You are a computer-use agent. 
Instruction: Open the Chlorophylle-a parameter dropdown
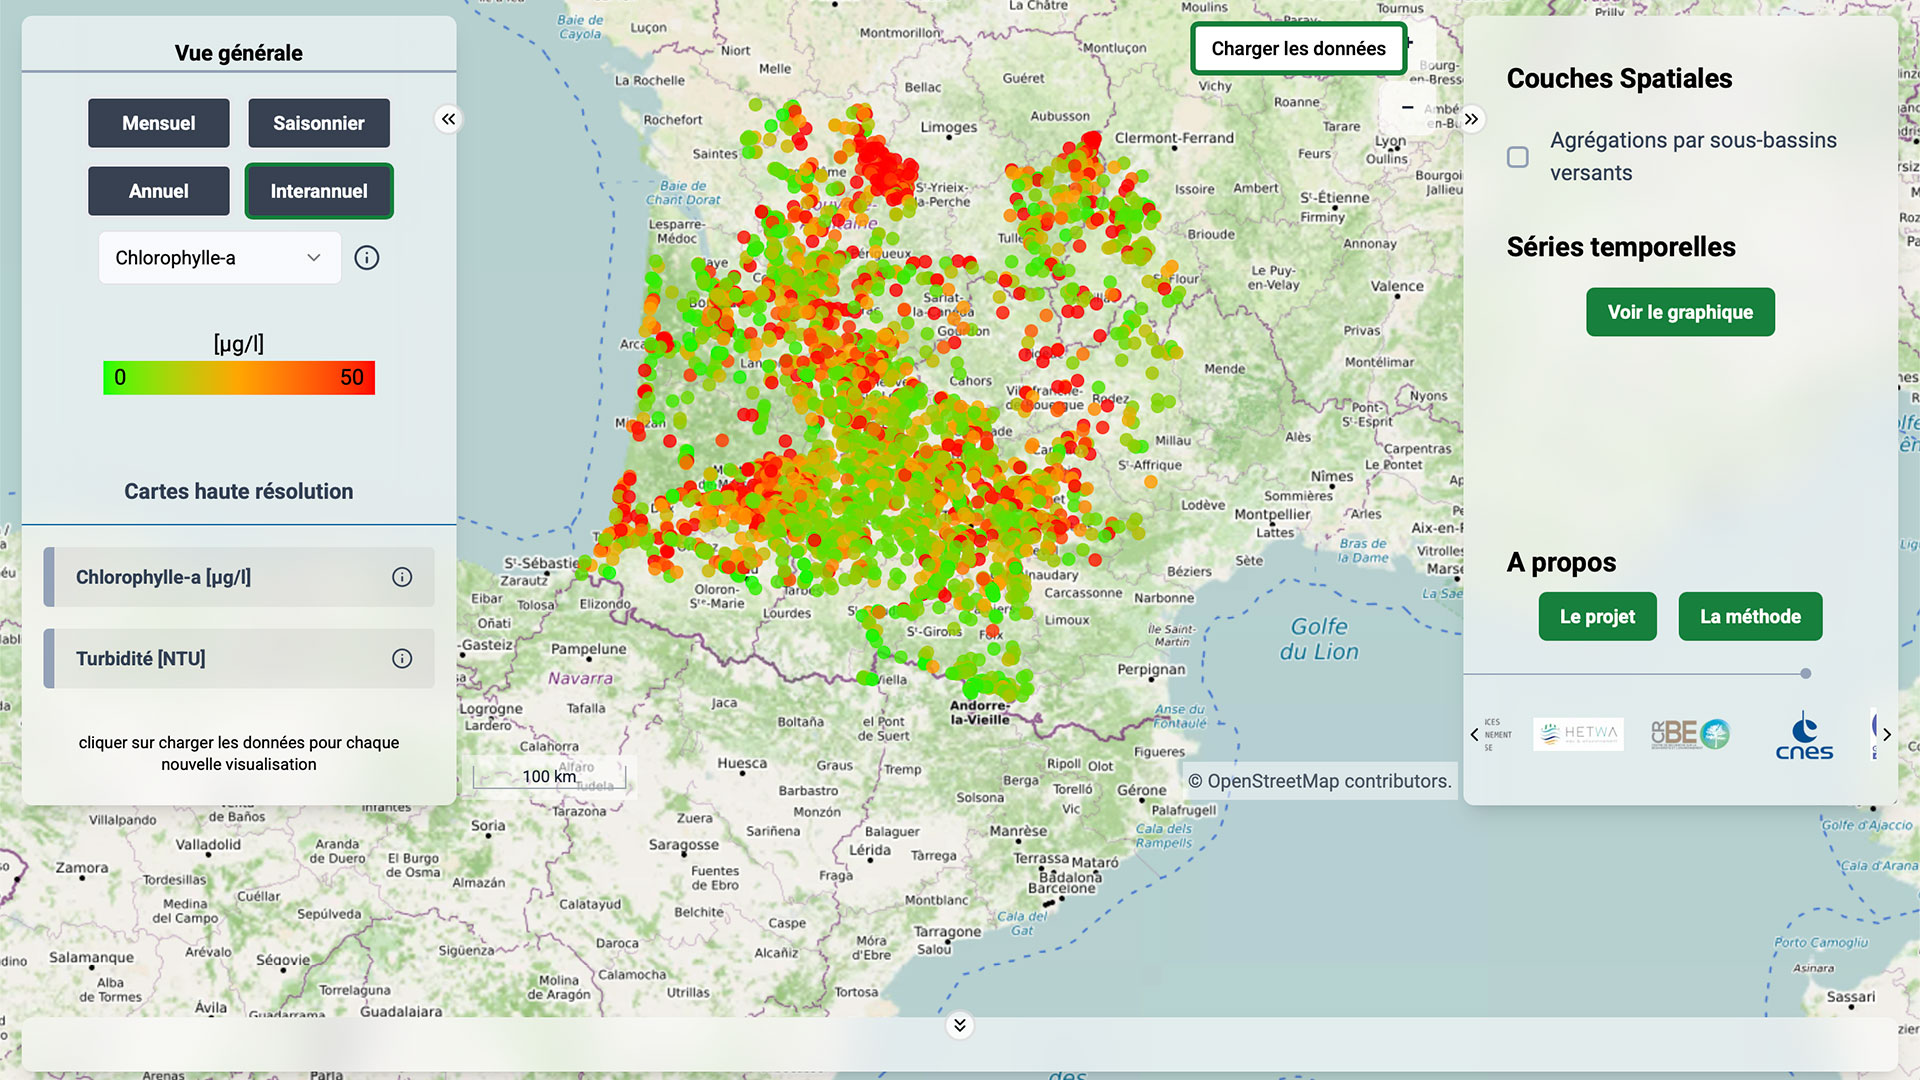tap(219, 258)
